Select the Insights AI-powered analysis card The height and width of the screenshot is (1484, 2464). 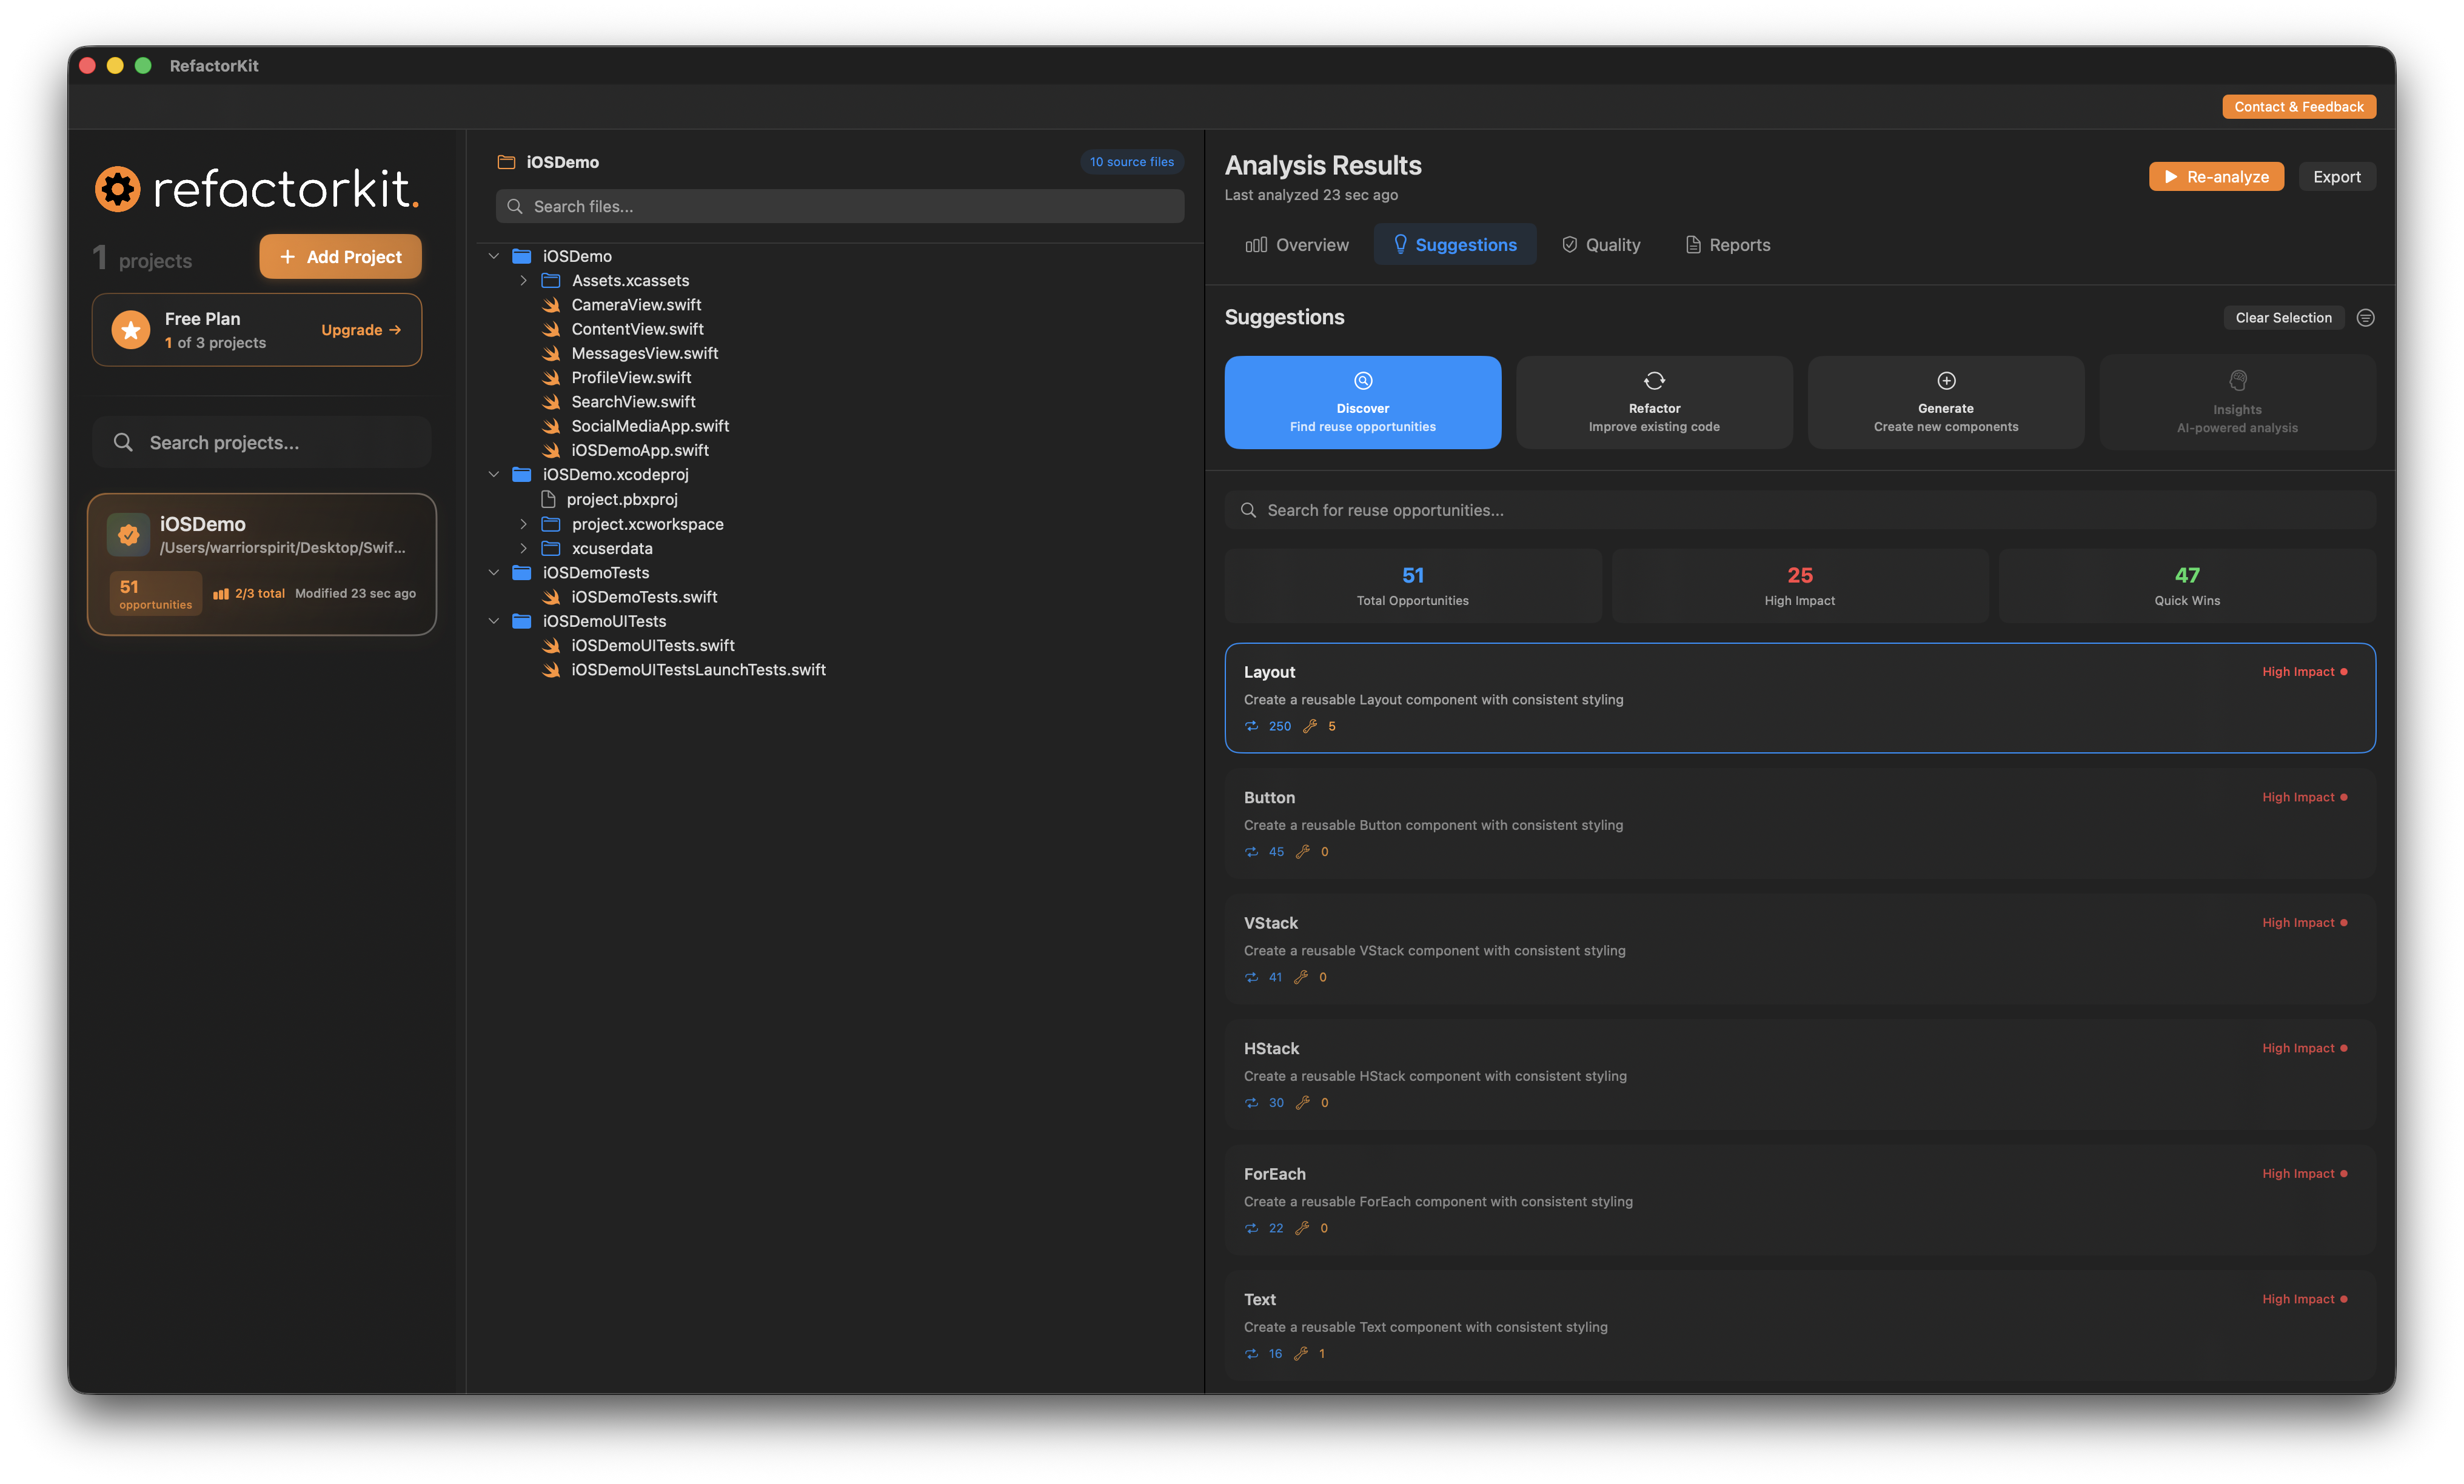click(2237, 402)
